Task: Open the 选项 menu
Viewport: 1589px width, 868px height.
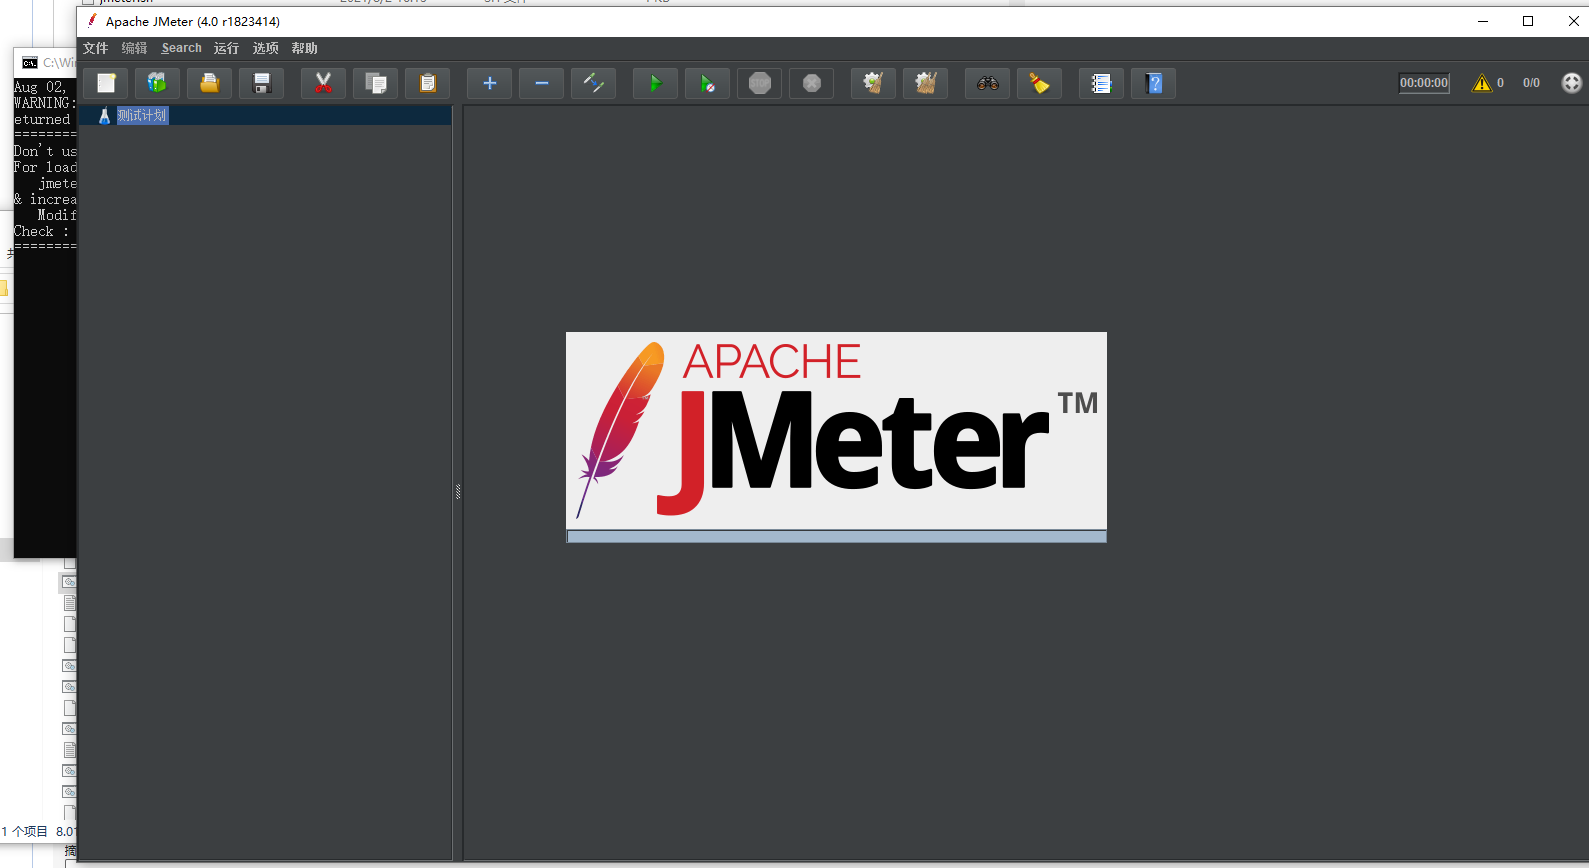Action: [x=266, y=48]
